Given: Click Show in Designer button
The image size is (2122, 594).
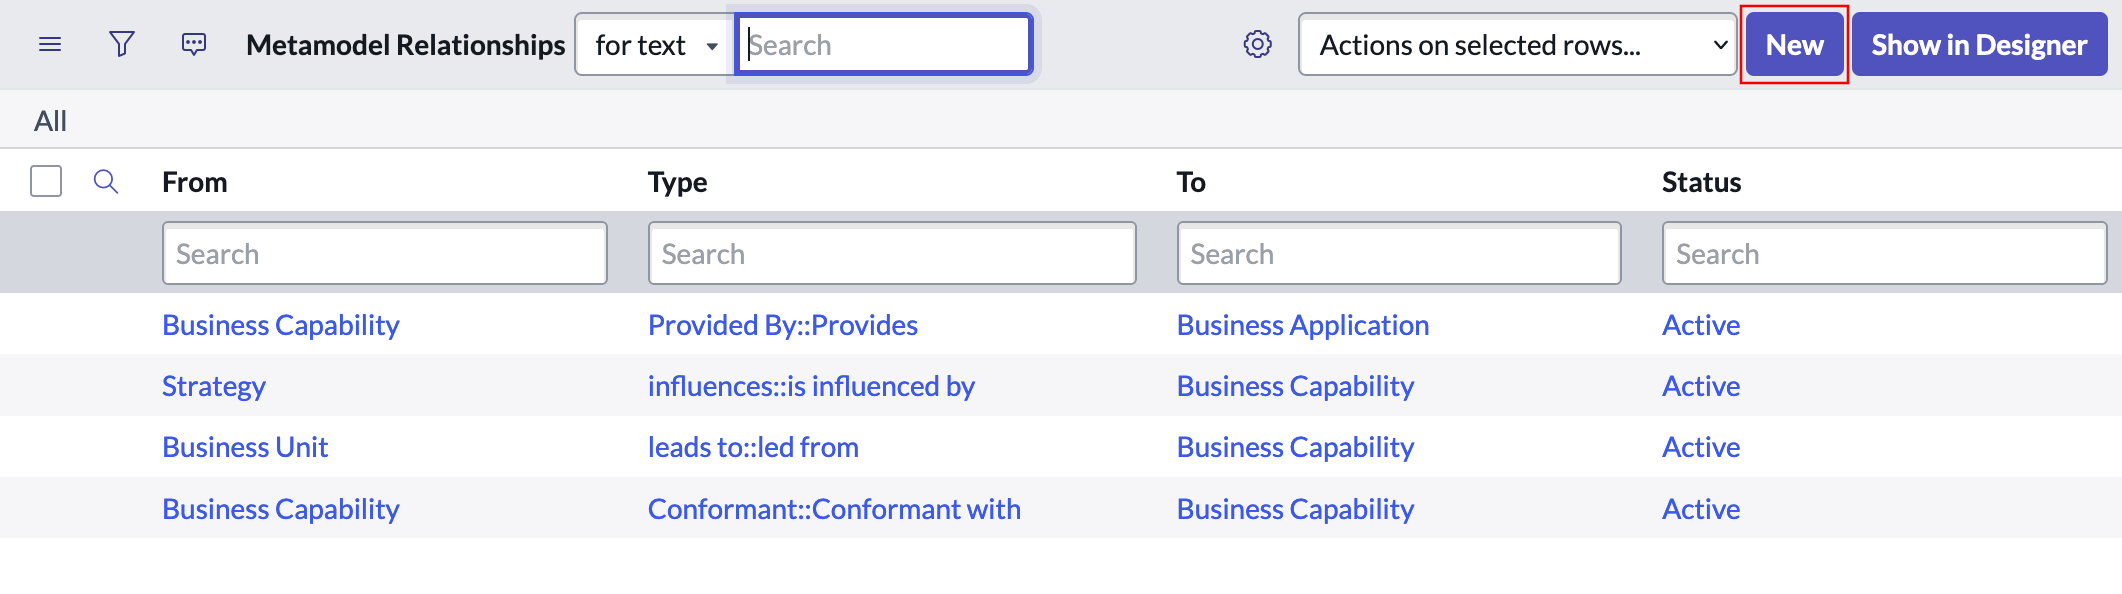Looking at the screenshot, I should [1979, 45].
